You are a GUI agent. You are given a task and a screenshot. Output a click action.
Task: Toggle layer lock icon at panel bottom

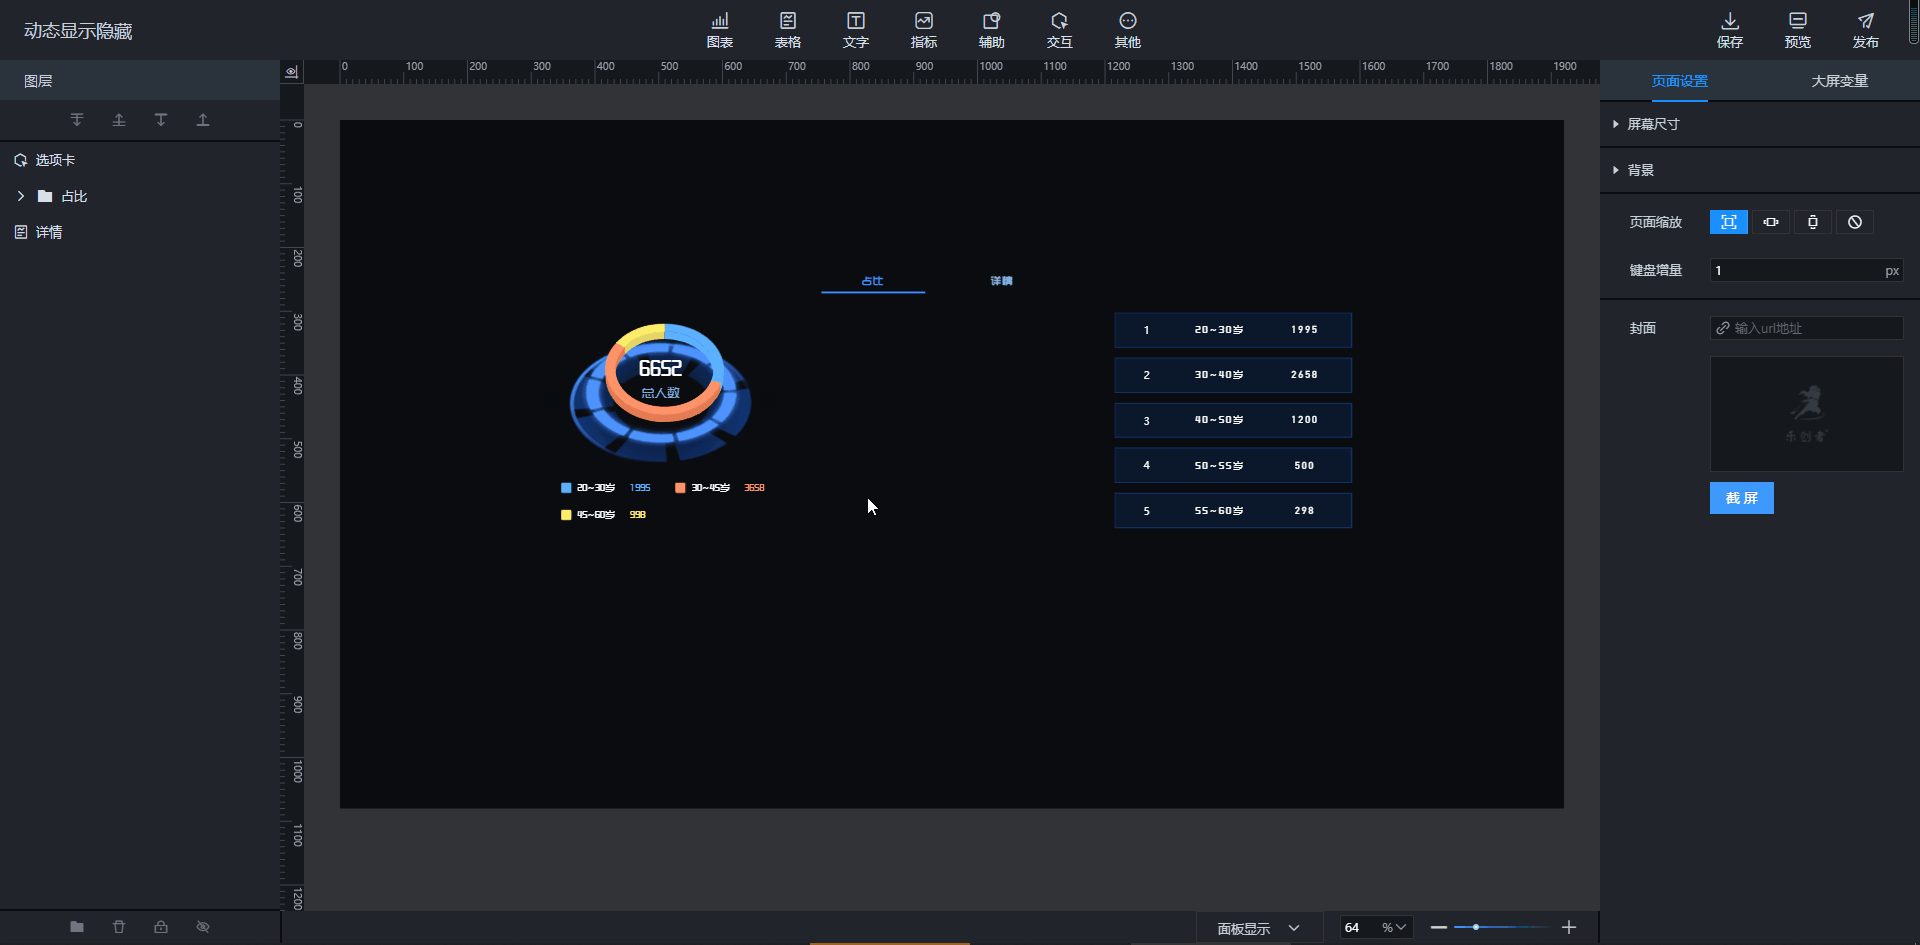coord(161,927)
